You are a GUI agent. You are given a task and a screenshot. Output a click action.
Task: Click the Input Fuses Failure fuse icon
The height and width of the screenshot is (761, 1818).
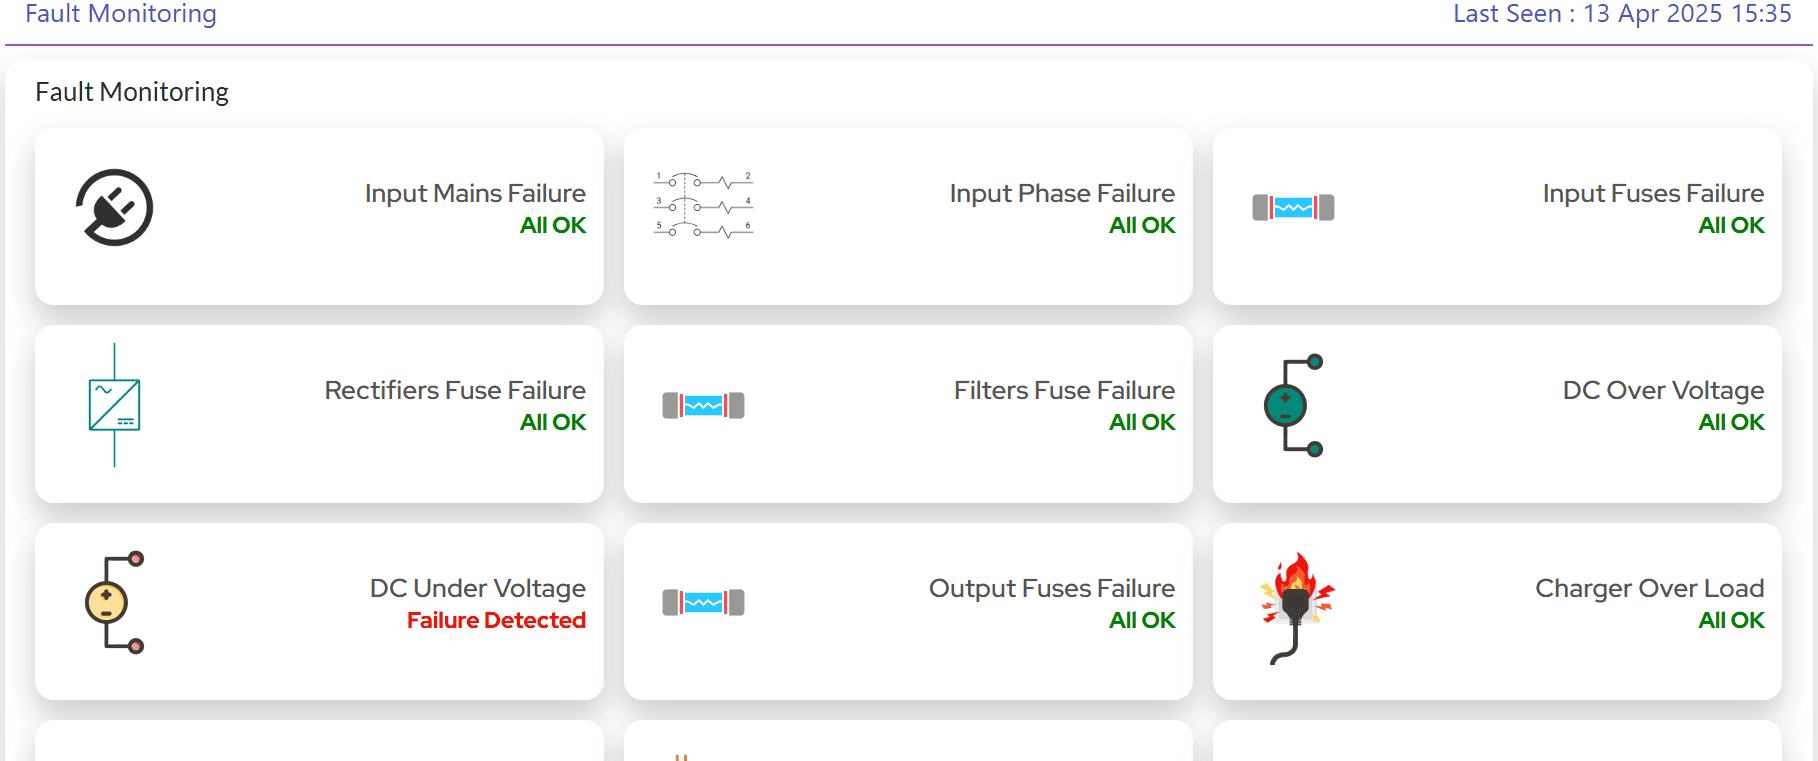[1293, 207]
